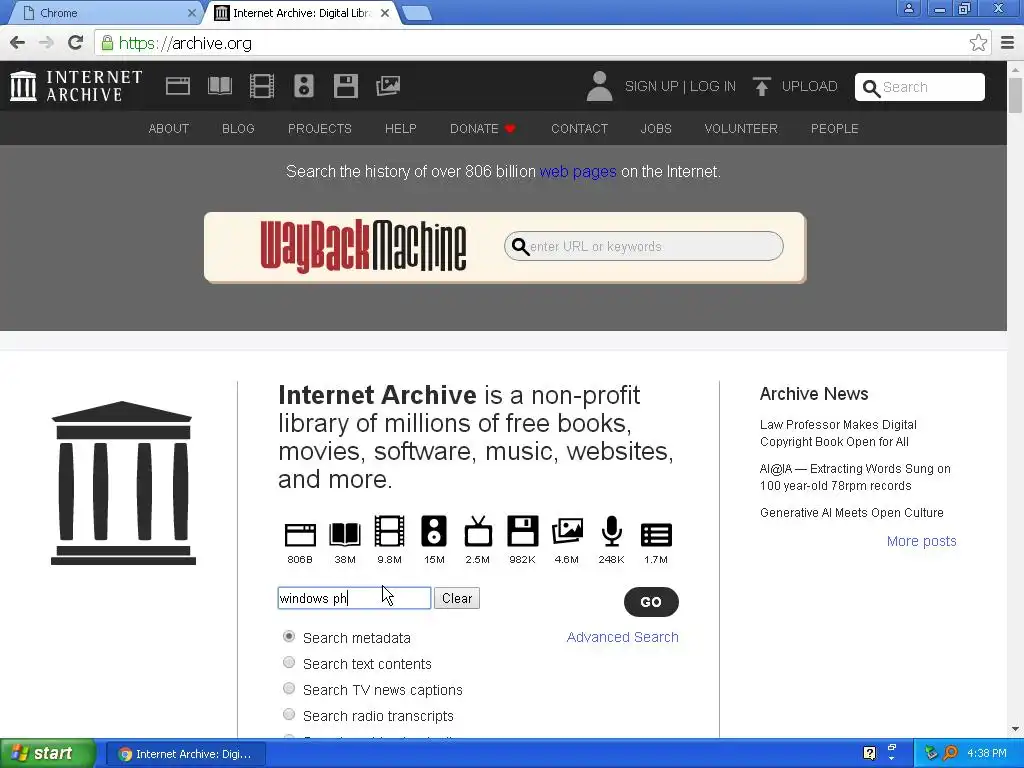
Task: Open the images icon in top navigation
Action: pos(388,86)
